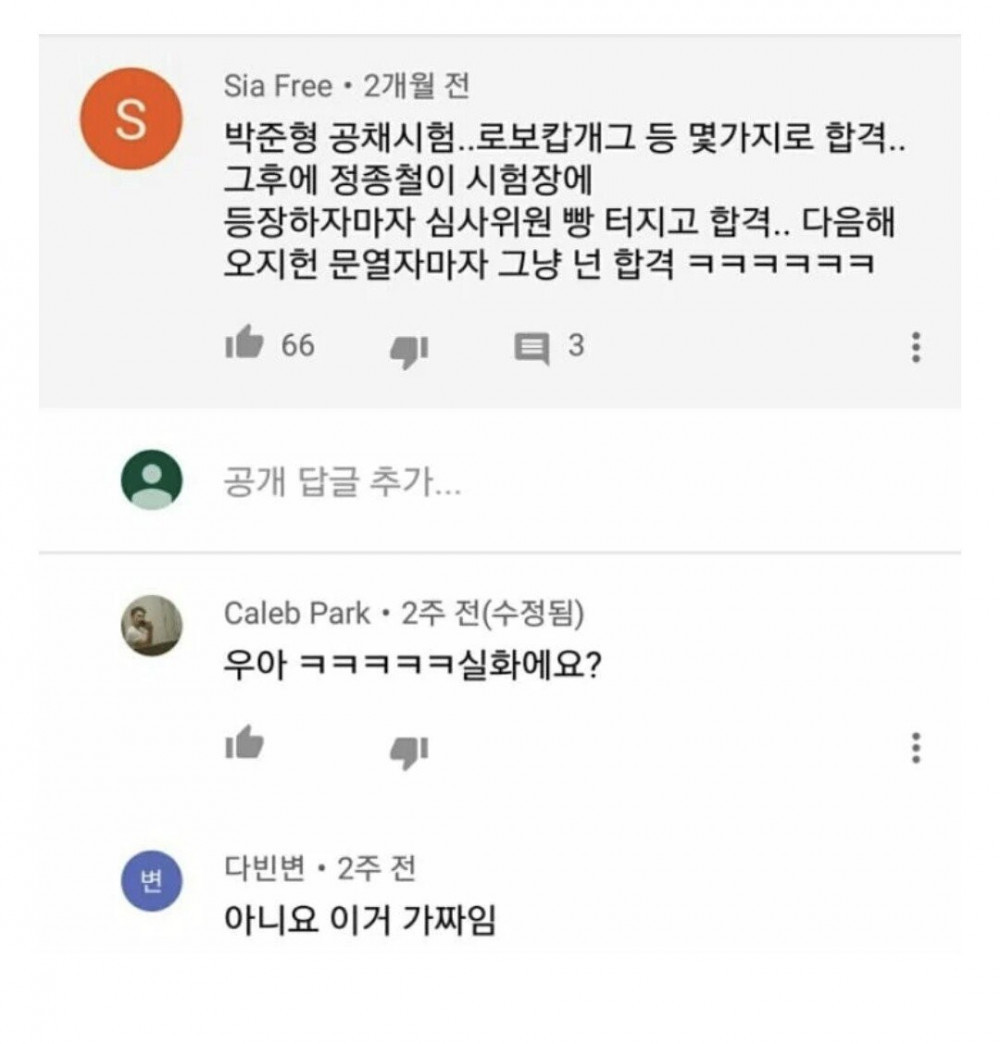The width and height of the screenshot is (1000, 1044).
Task: Open the Sia Free channel name link
Action: [x=277, y=87]
